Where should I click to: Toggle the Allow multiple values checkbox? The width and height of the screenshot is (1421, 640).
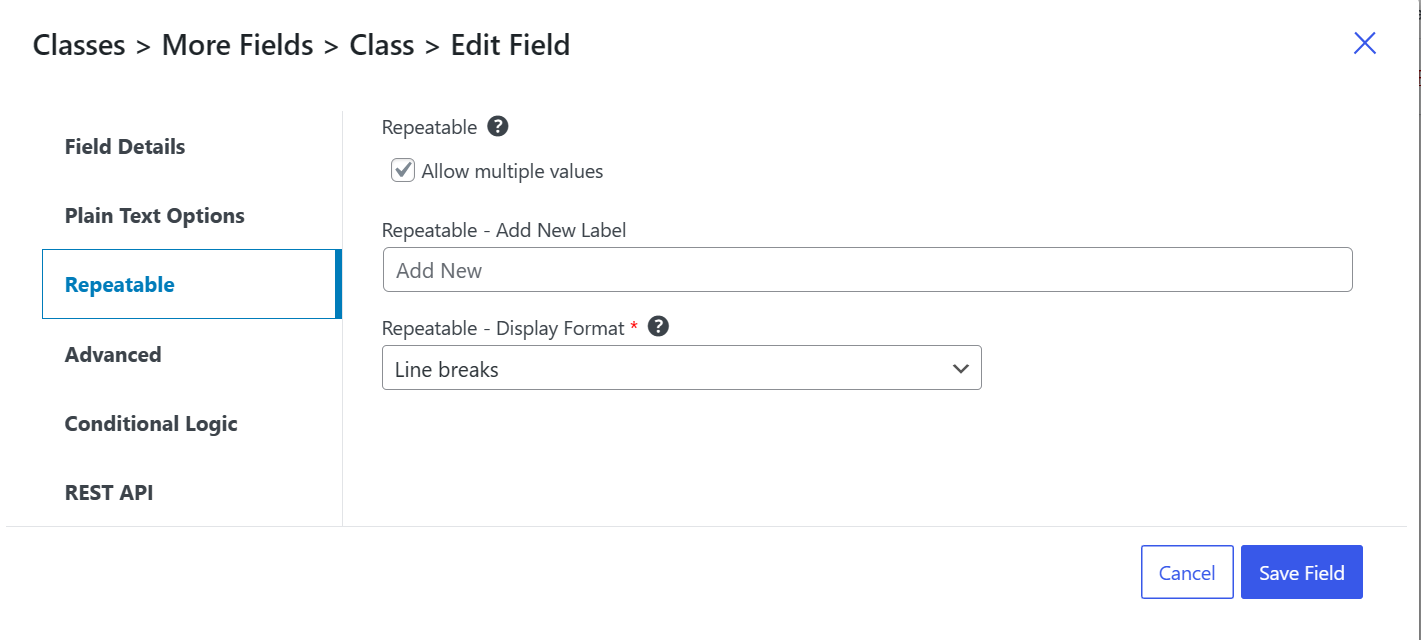(x=403, y=170)
